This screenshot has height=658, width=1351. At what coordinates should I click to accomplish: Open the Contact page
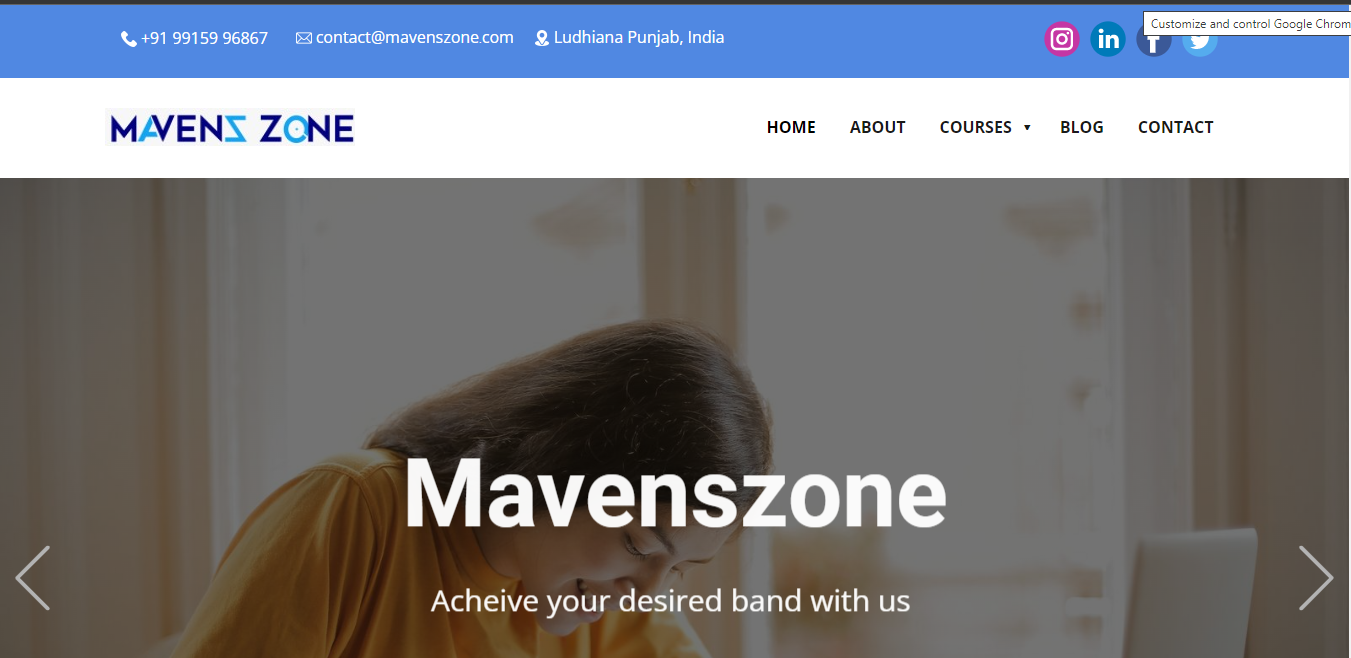pyautogui.click(x=1176, y=127)
